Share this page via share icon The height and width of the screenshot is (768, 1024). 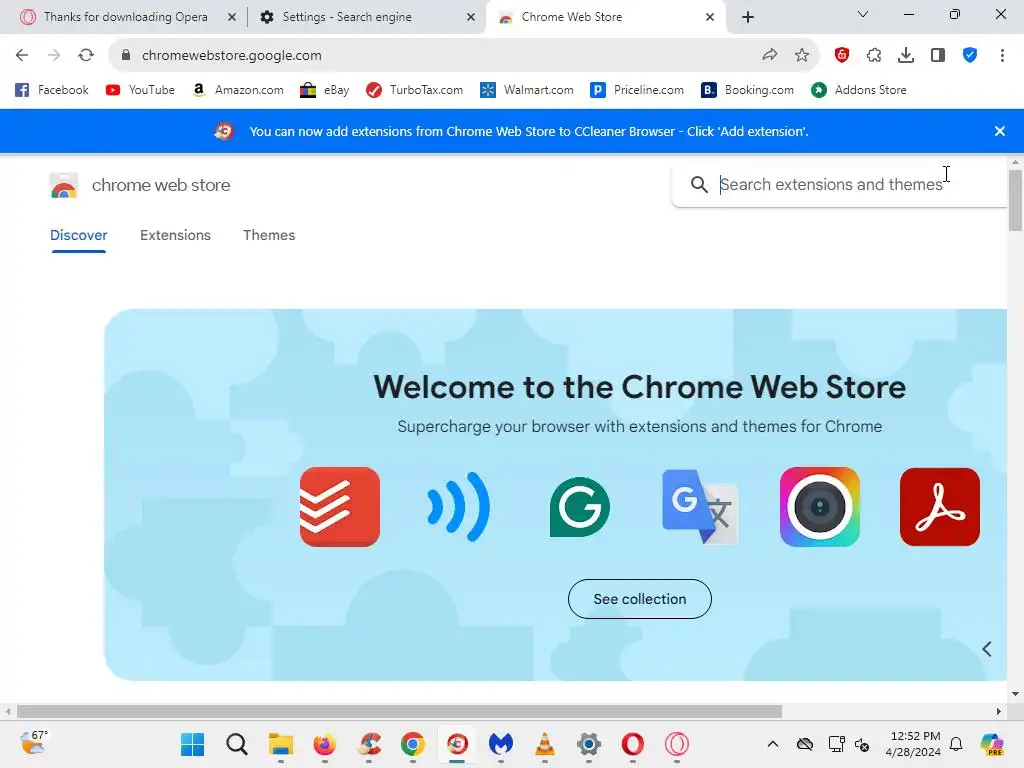coord(770,56)
